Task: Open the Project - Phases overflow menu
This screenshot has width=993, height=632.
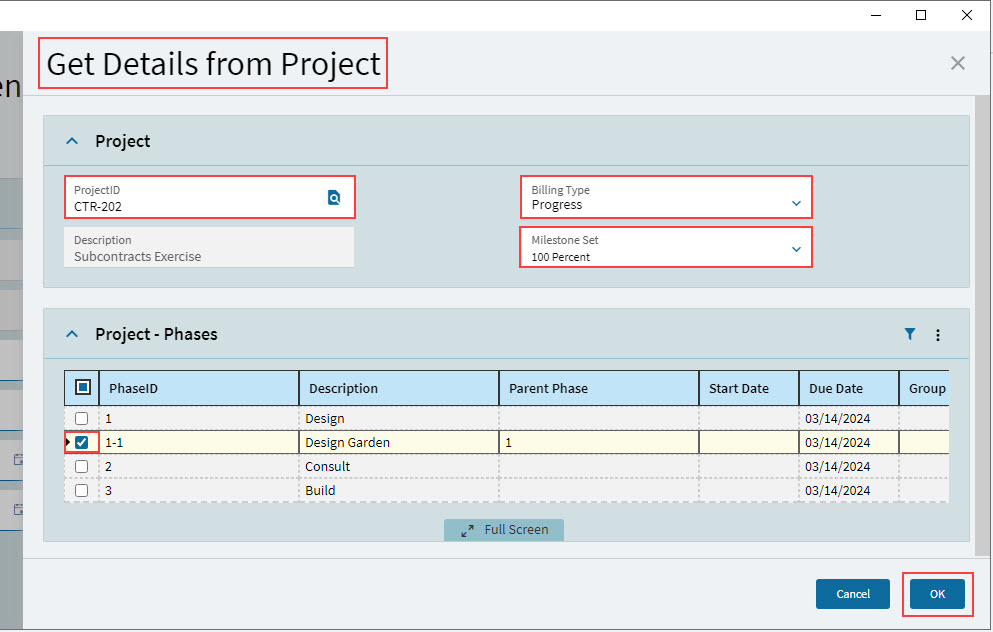Action: pyautogui.click(x=938, y=335)
